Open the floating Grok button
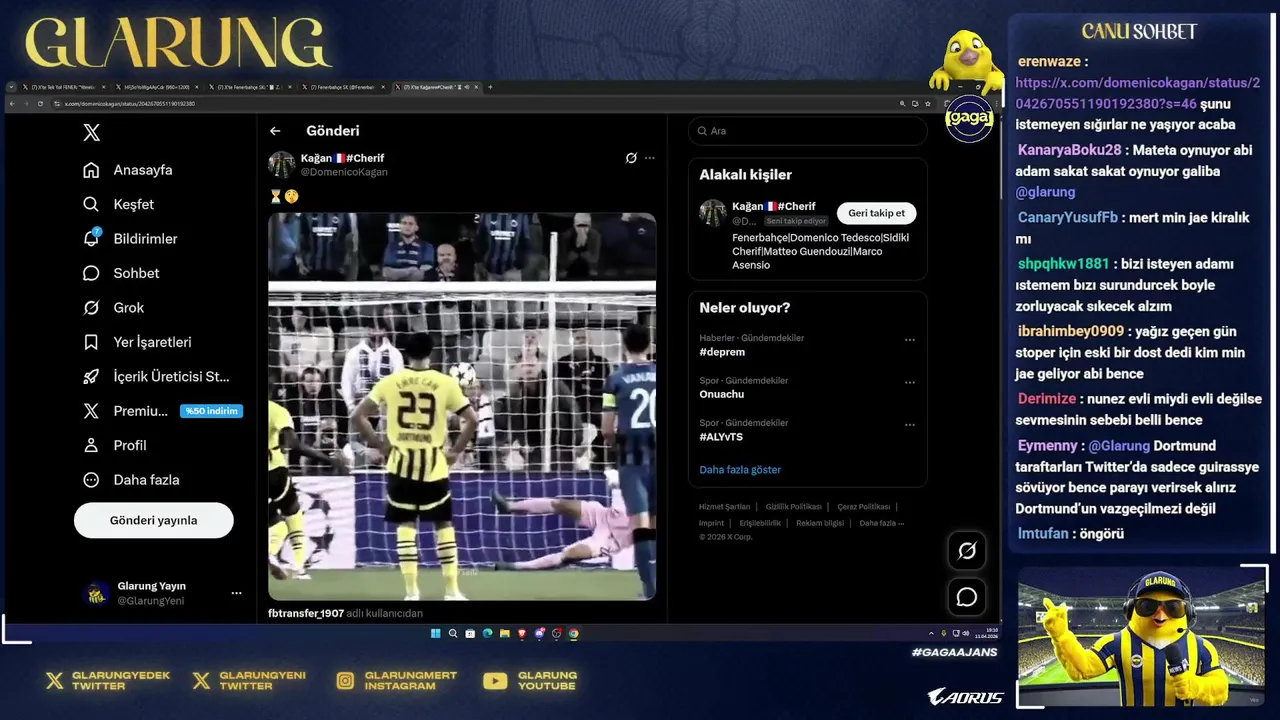This screenshot has height=720, width=1280. click(x=967, y=551)
